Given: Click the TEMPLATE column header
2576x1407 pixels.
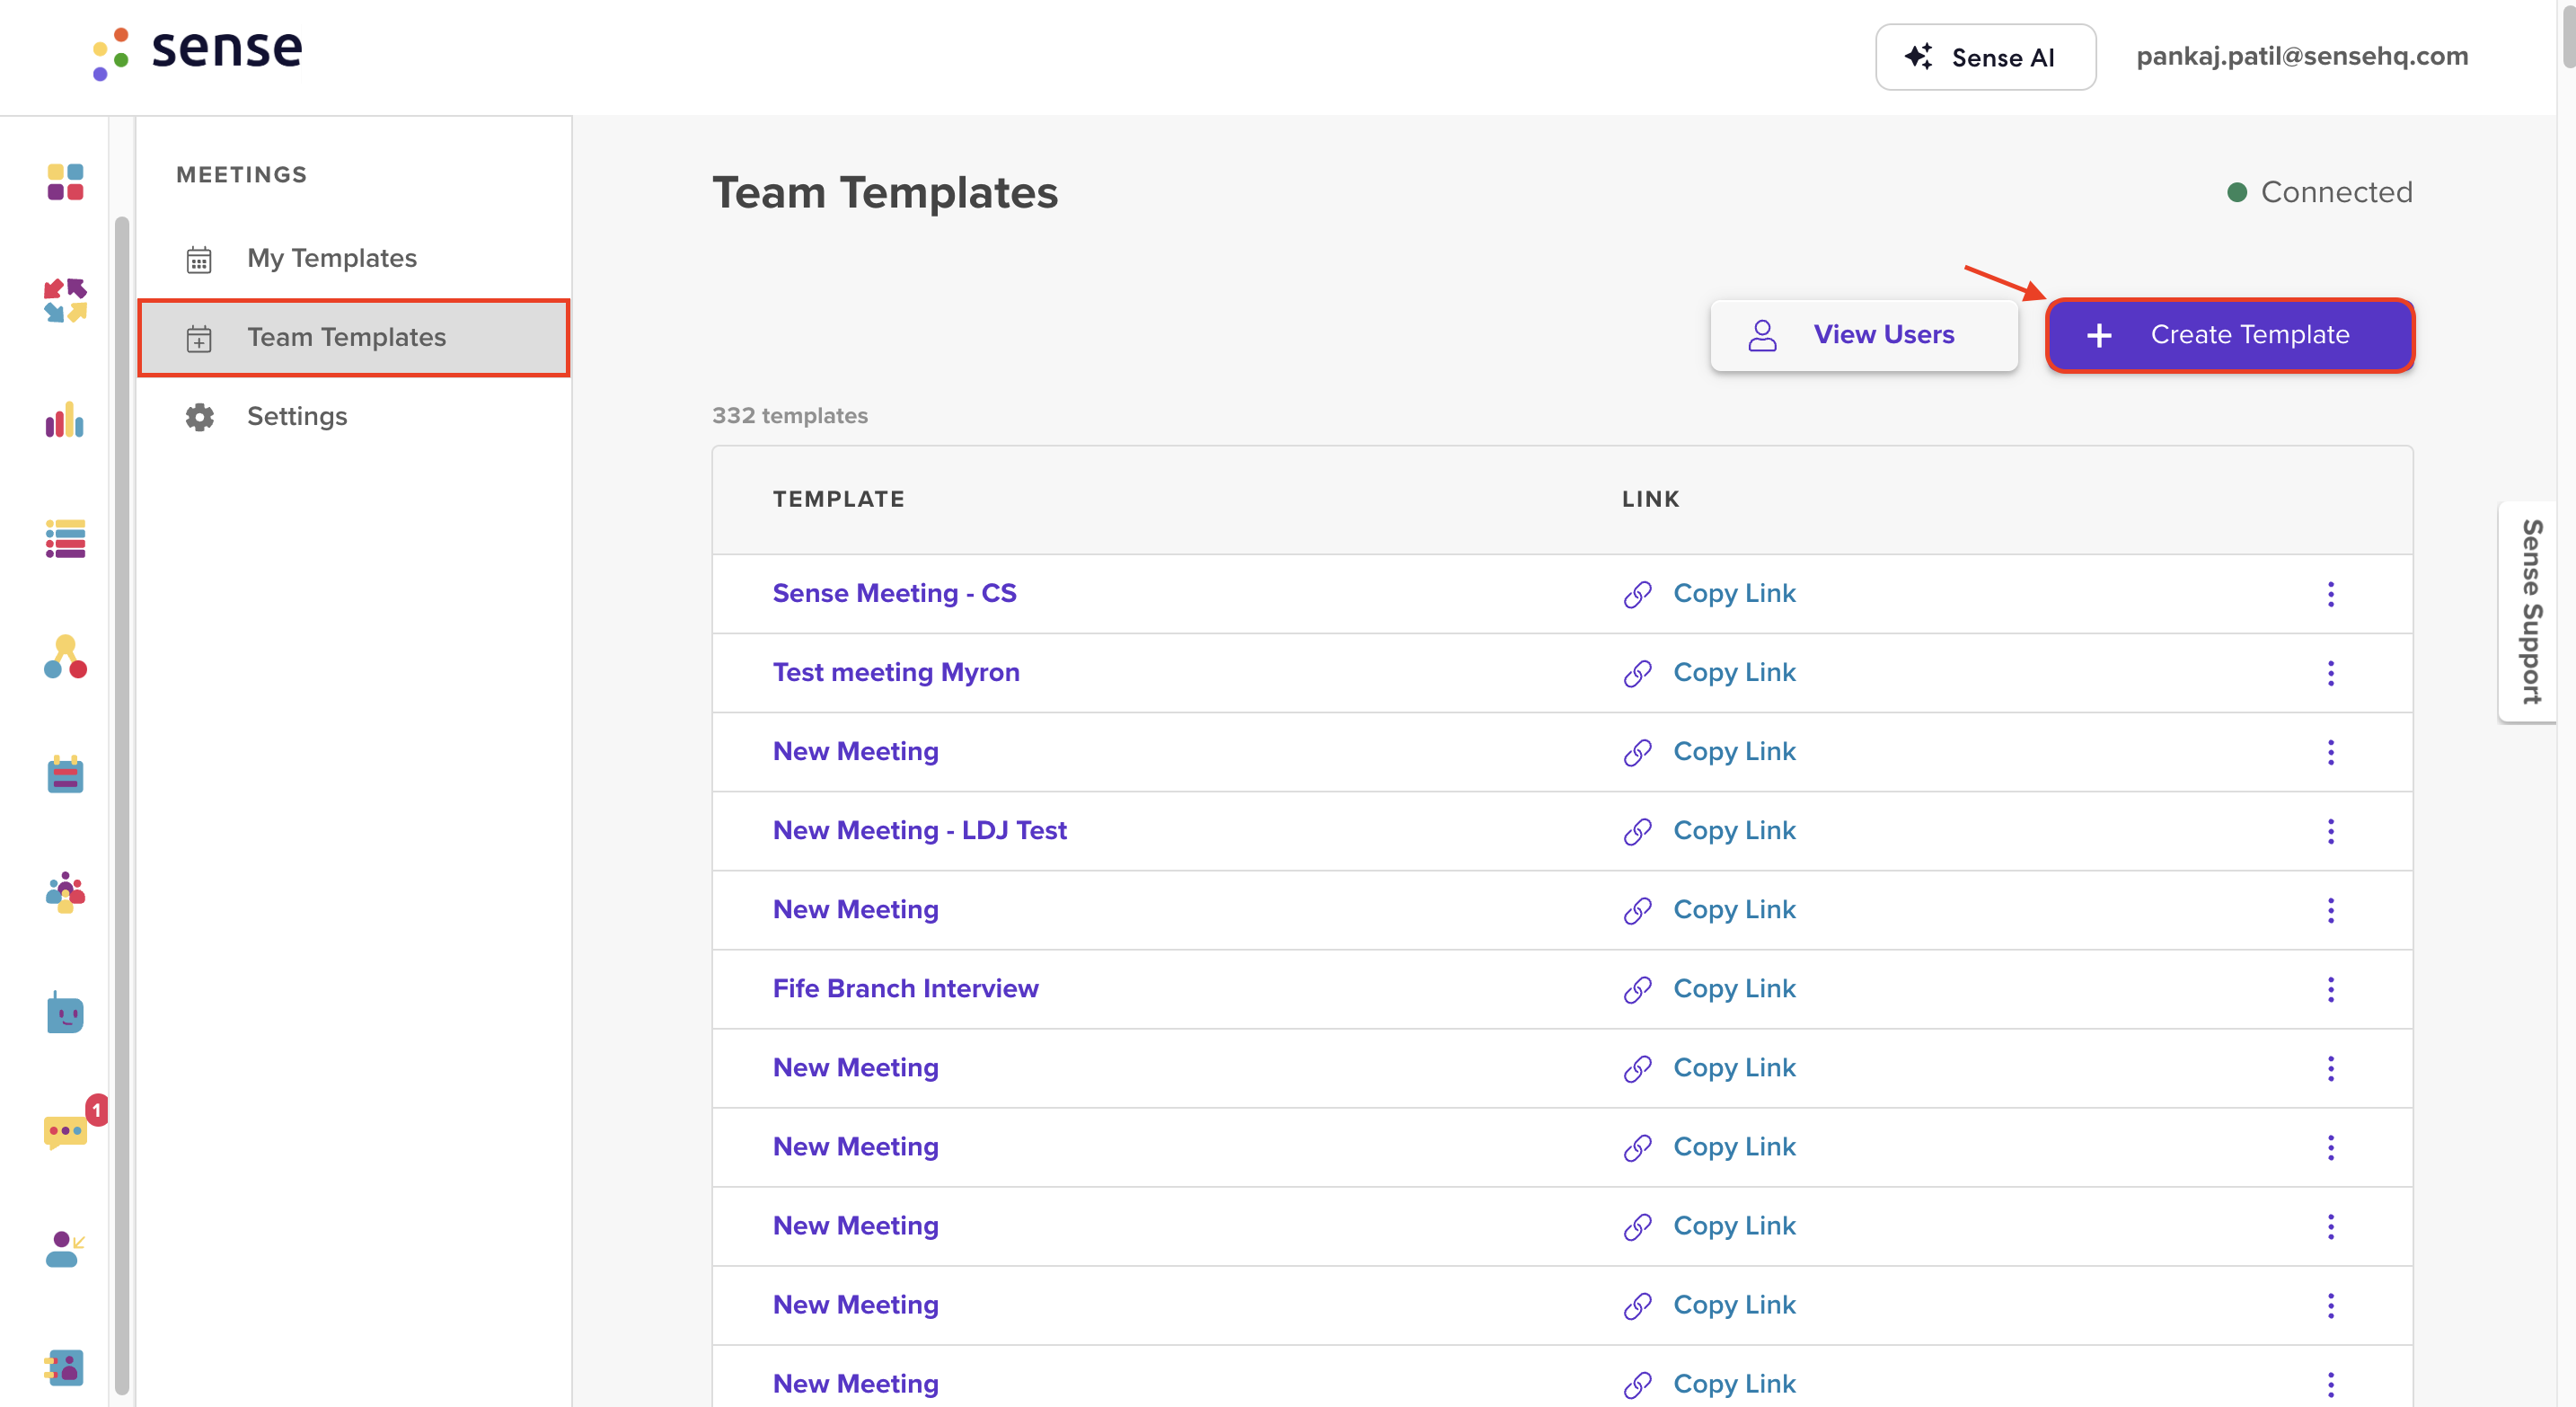Looking at the screenshot, I should [x=838, y=499].
